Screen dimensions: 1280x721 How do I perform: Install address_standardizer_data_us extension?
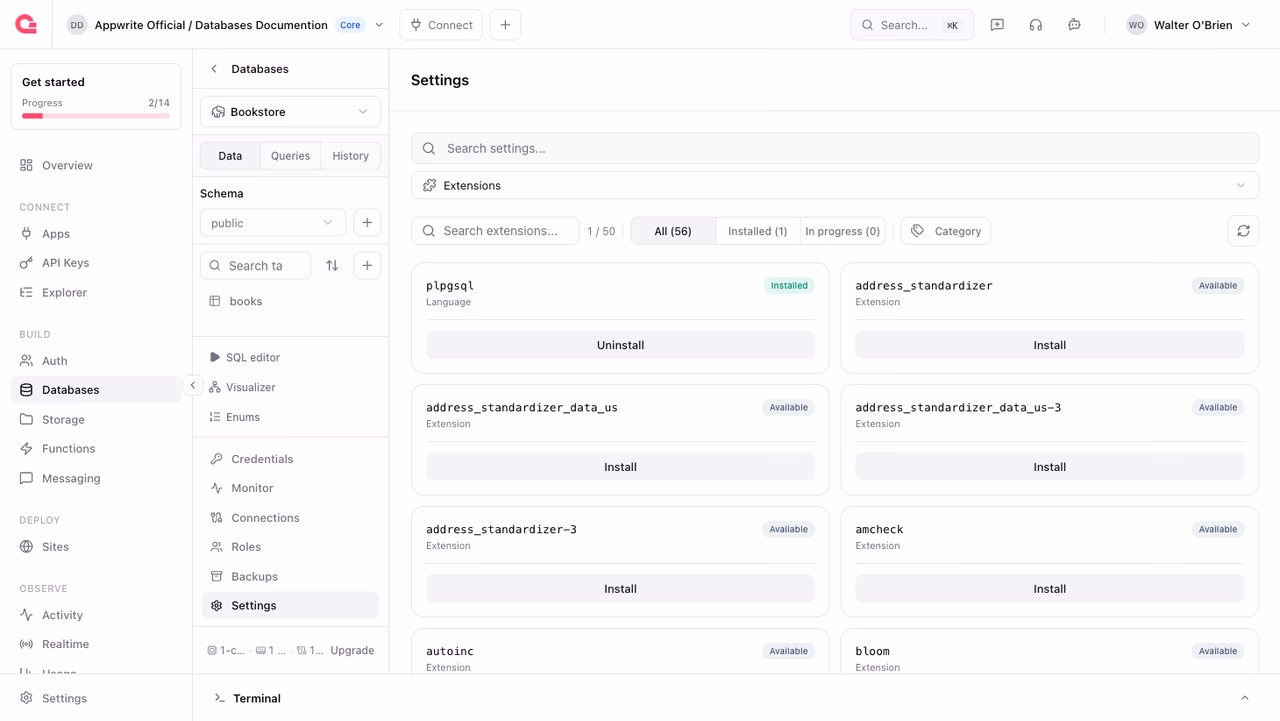click(620, 467)
